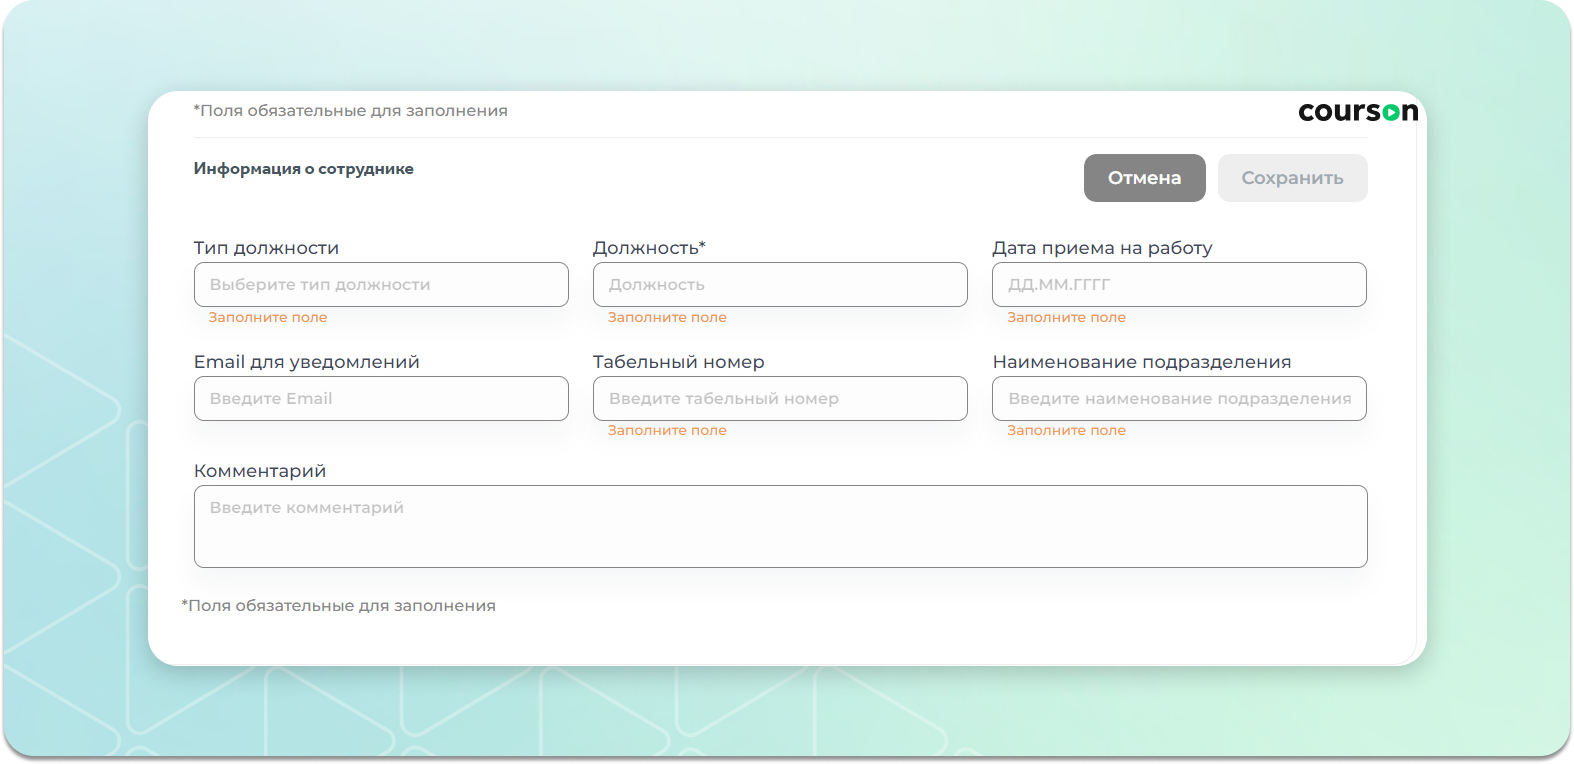Click the Дата приема на работу date field
The width and height of the screenshot is (1574, 764).
tap(1179, 285)
